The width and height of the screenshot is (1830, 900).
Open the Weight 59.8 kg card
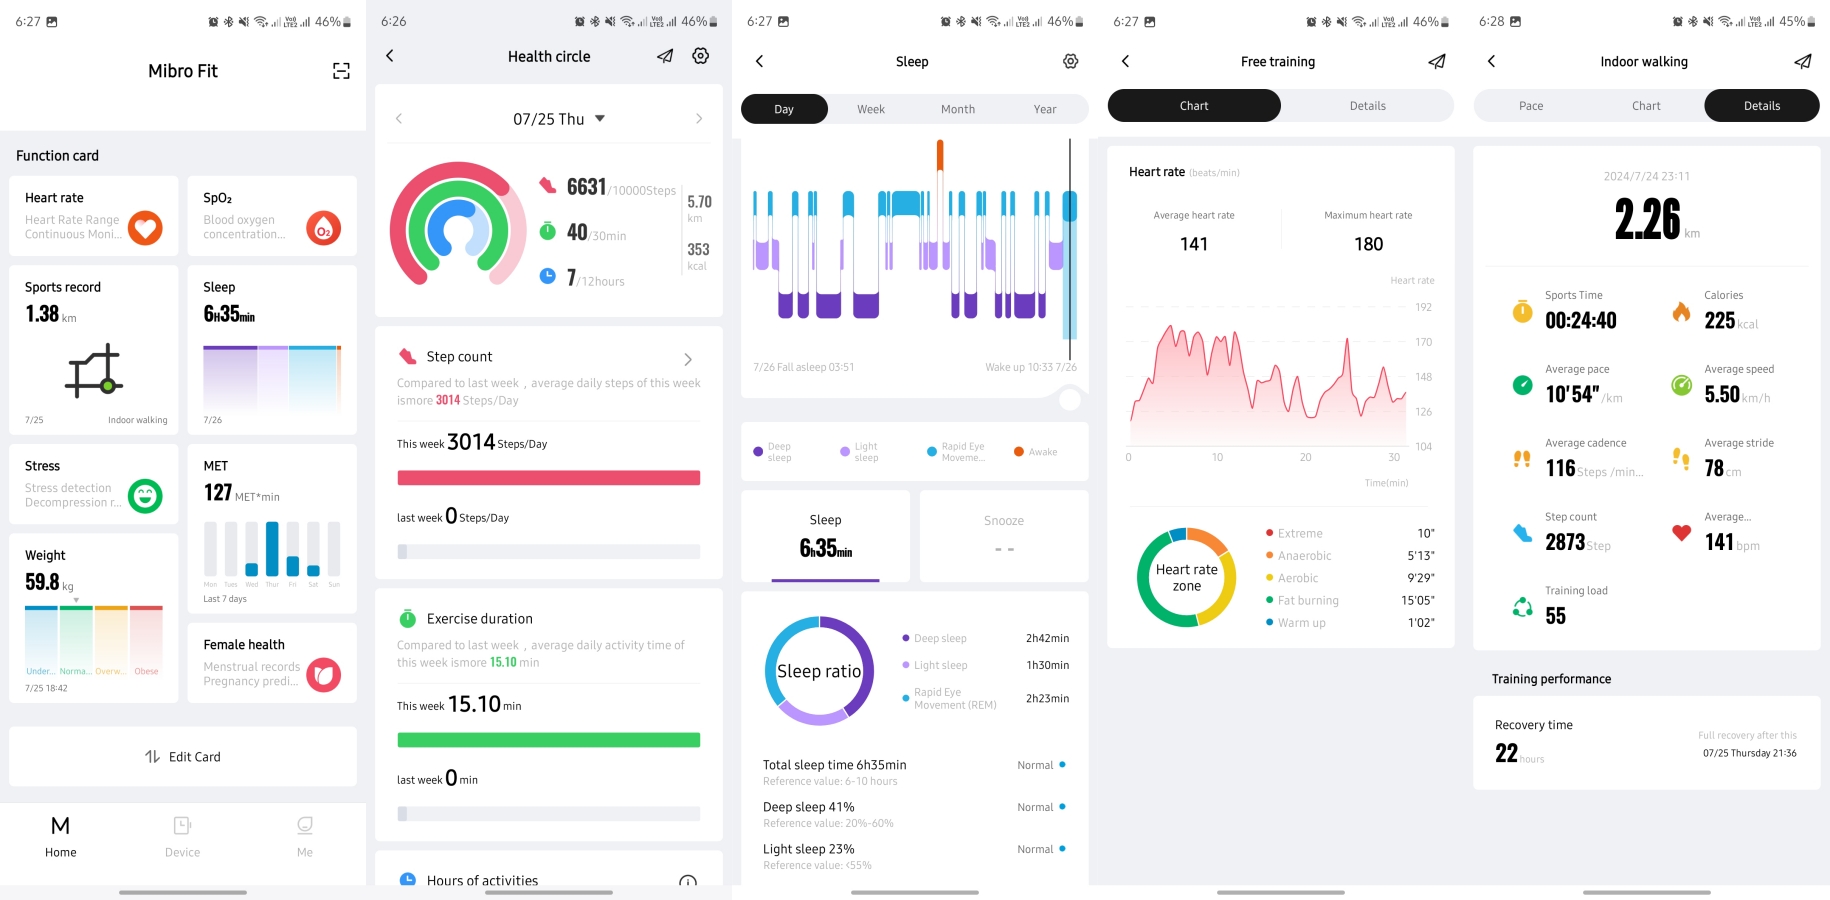[x=94, y=618]
